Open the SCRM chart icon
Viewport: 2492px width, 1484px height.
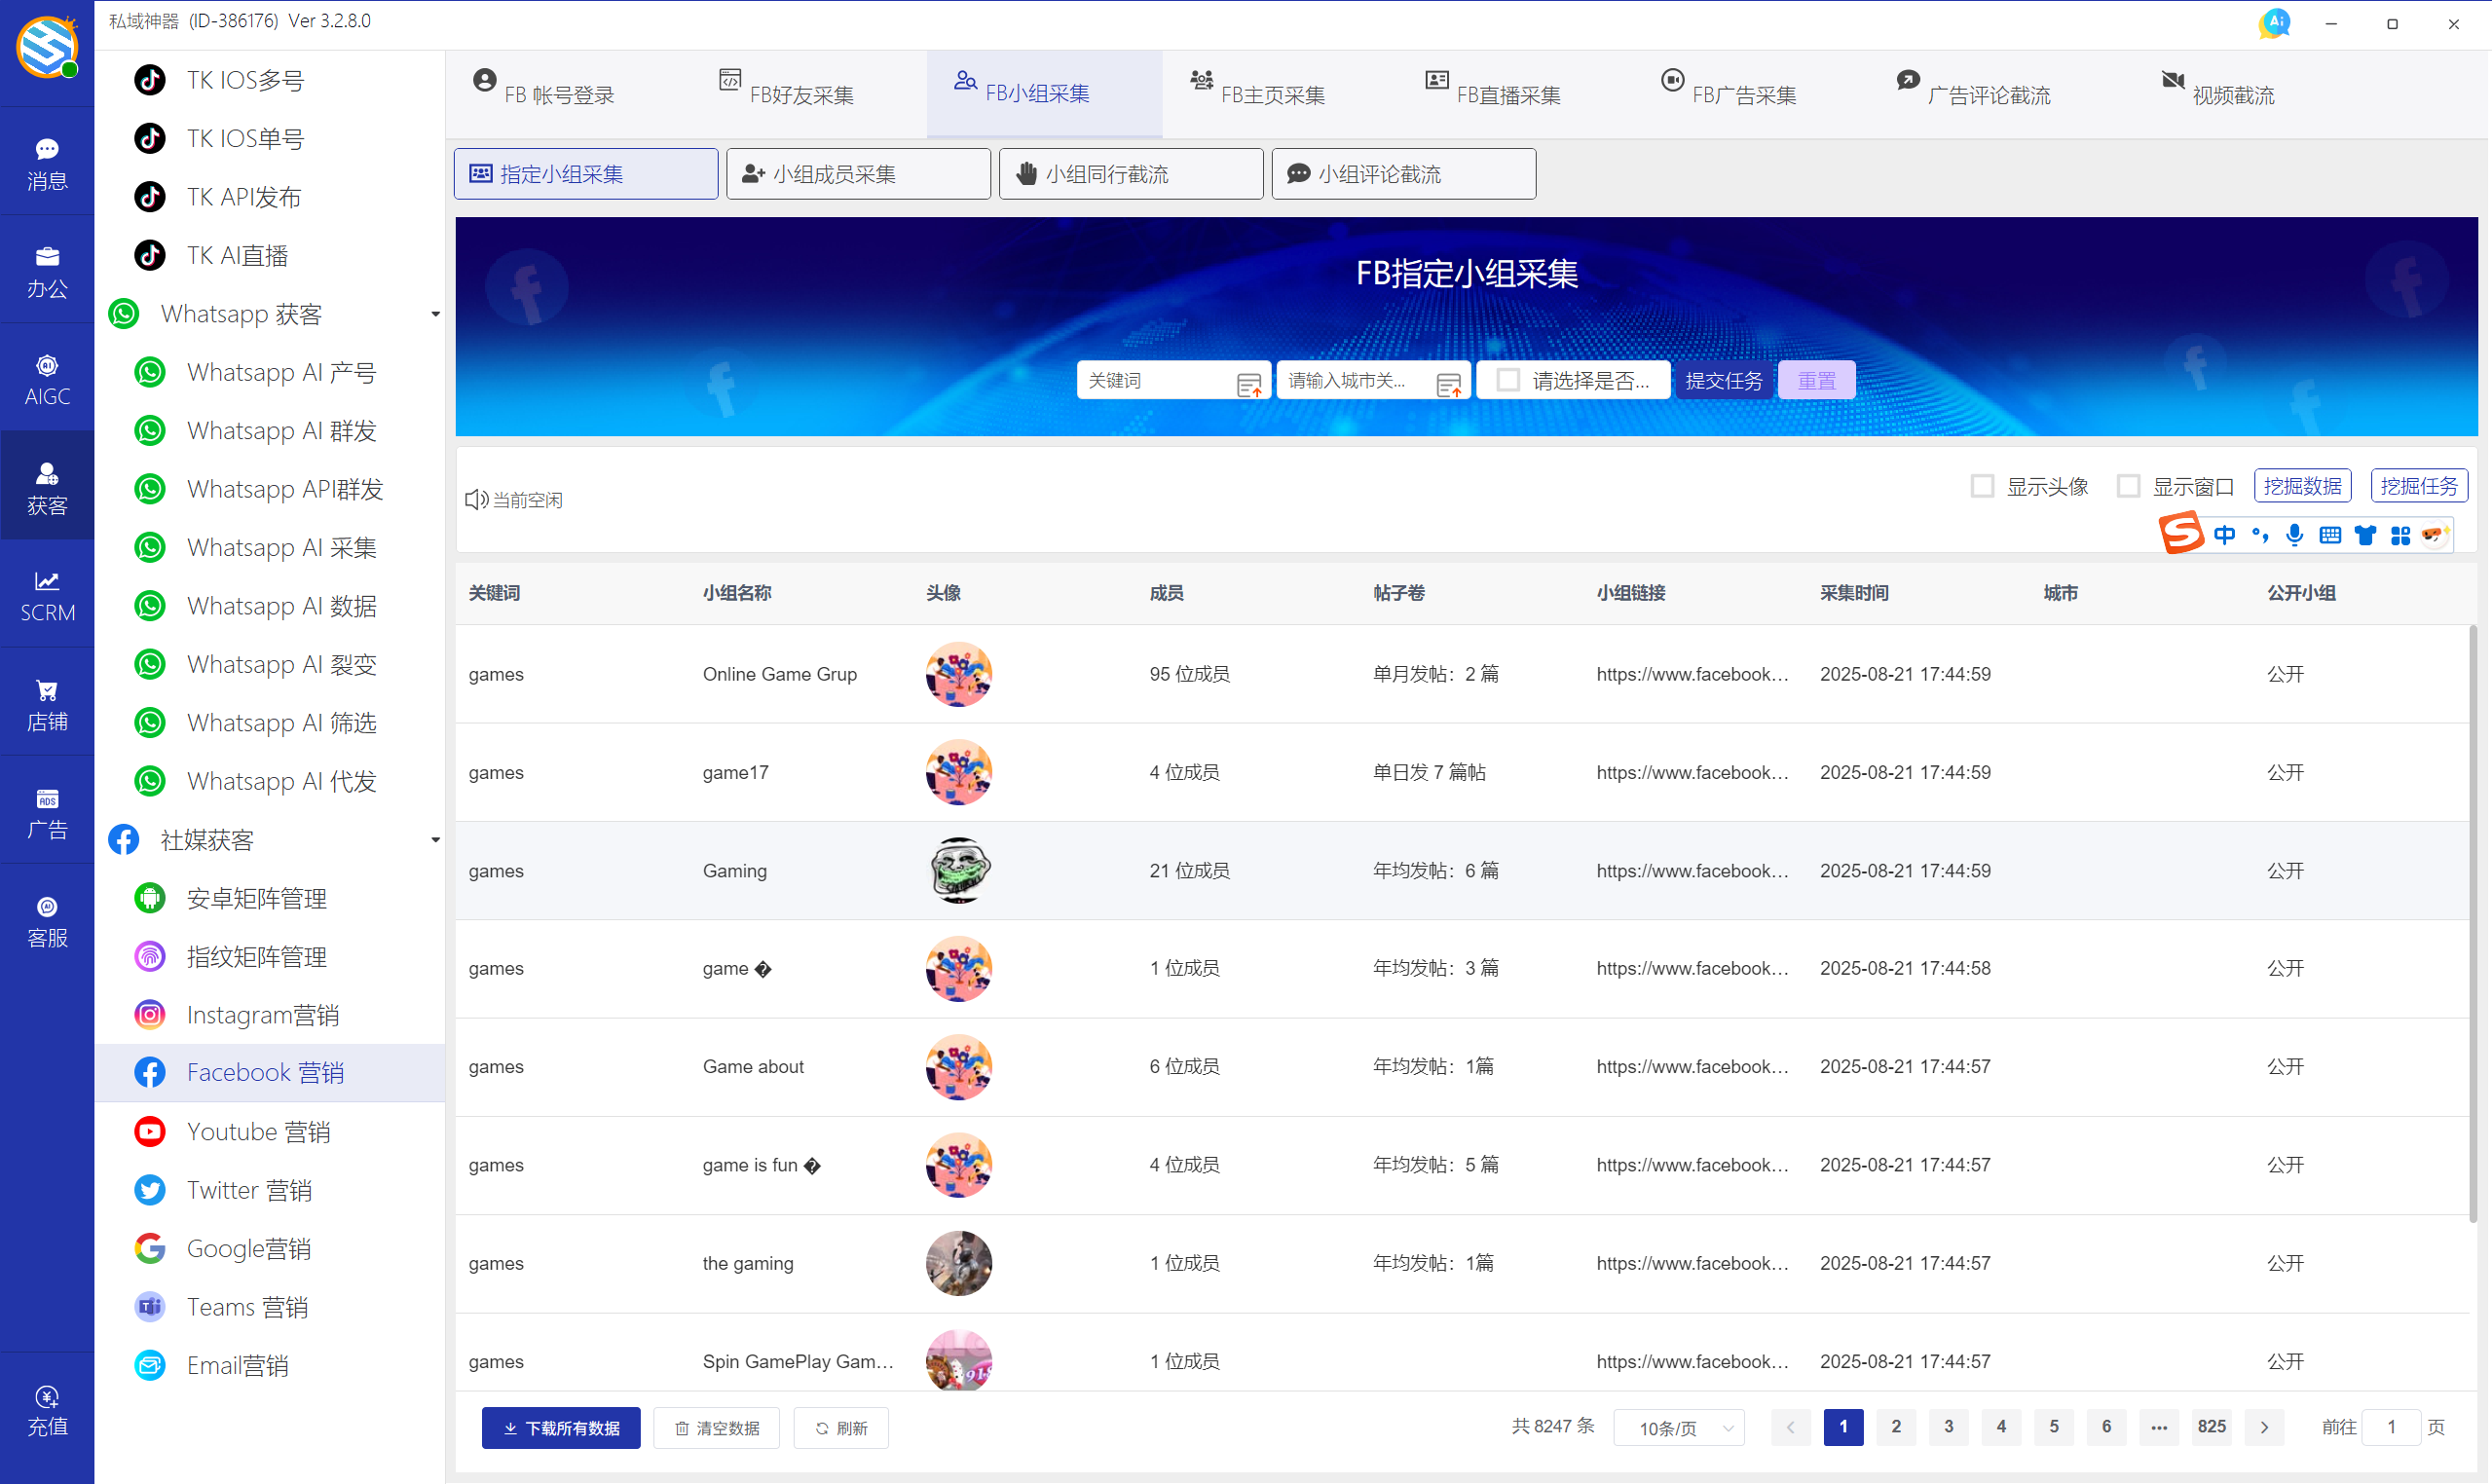pyautogui.click(x=47, y=594)
